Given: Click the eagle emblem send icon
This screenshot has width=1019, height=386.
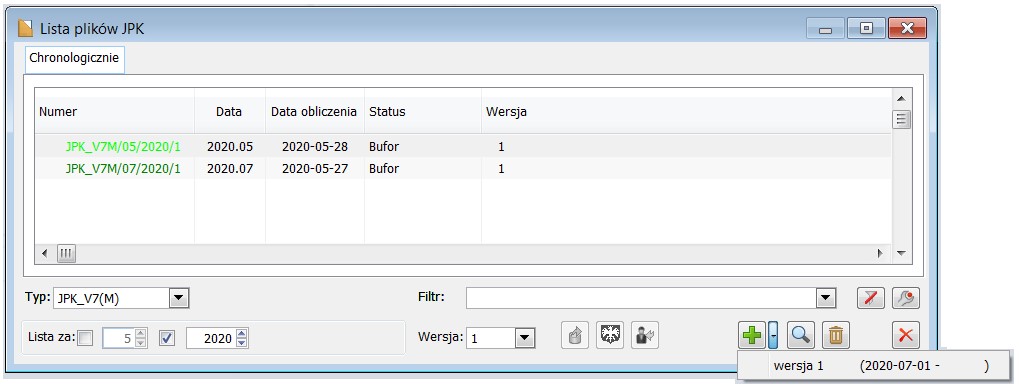Looking at the screenshot, I should [610, 335].
